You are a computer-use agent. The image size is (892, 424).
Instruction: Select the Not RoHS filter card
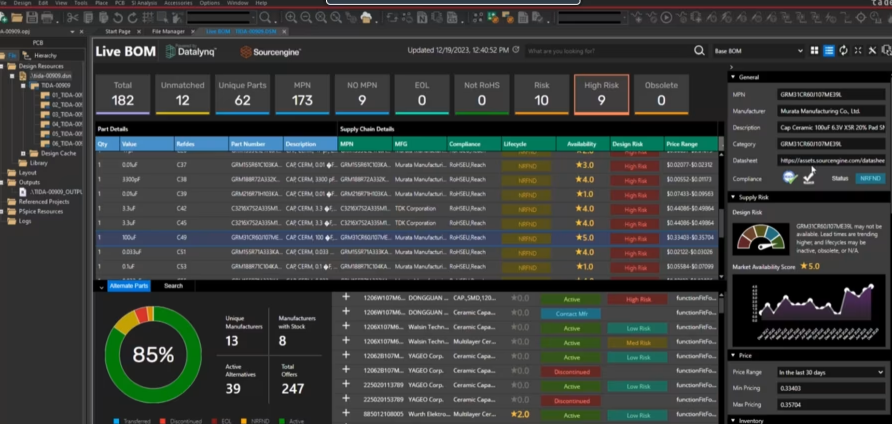click(482, 94)
